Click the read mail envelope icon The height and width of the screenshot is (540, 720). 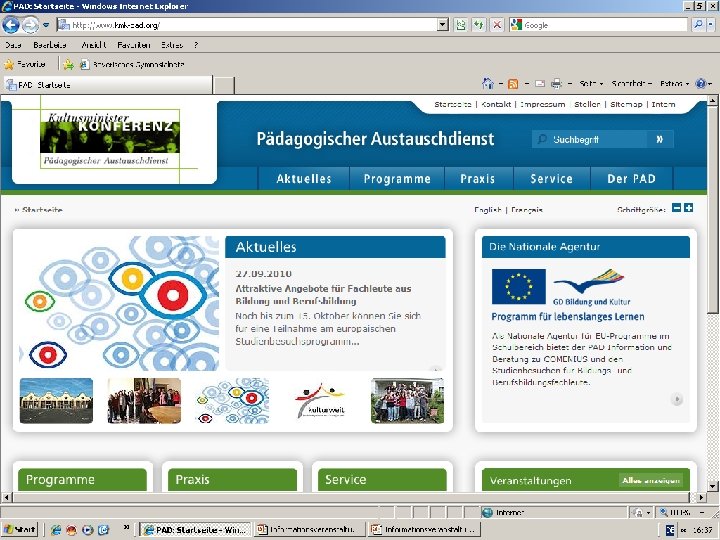[540, 84]
